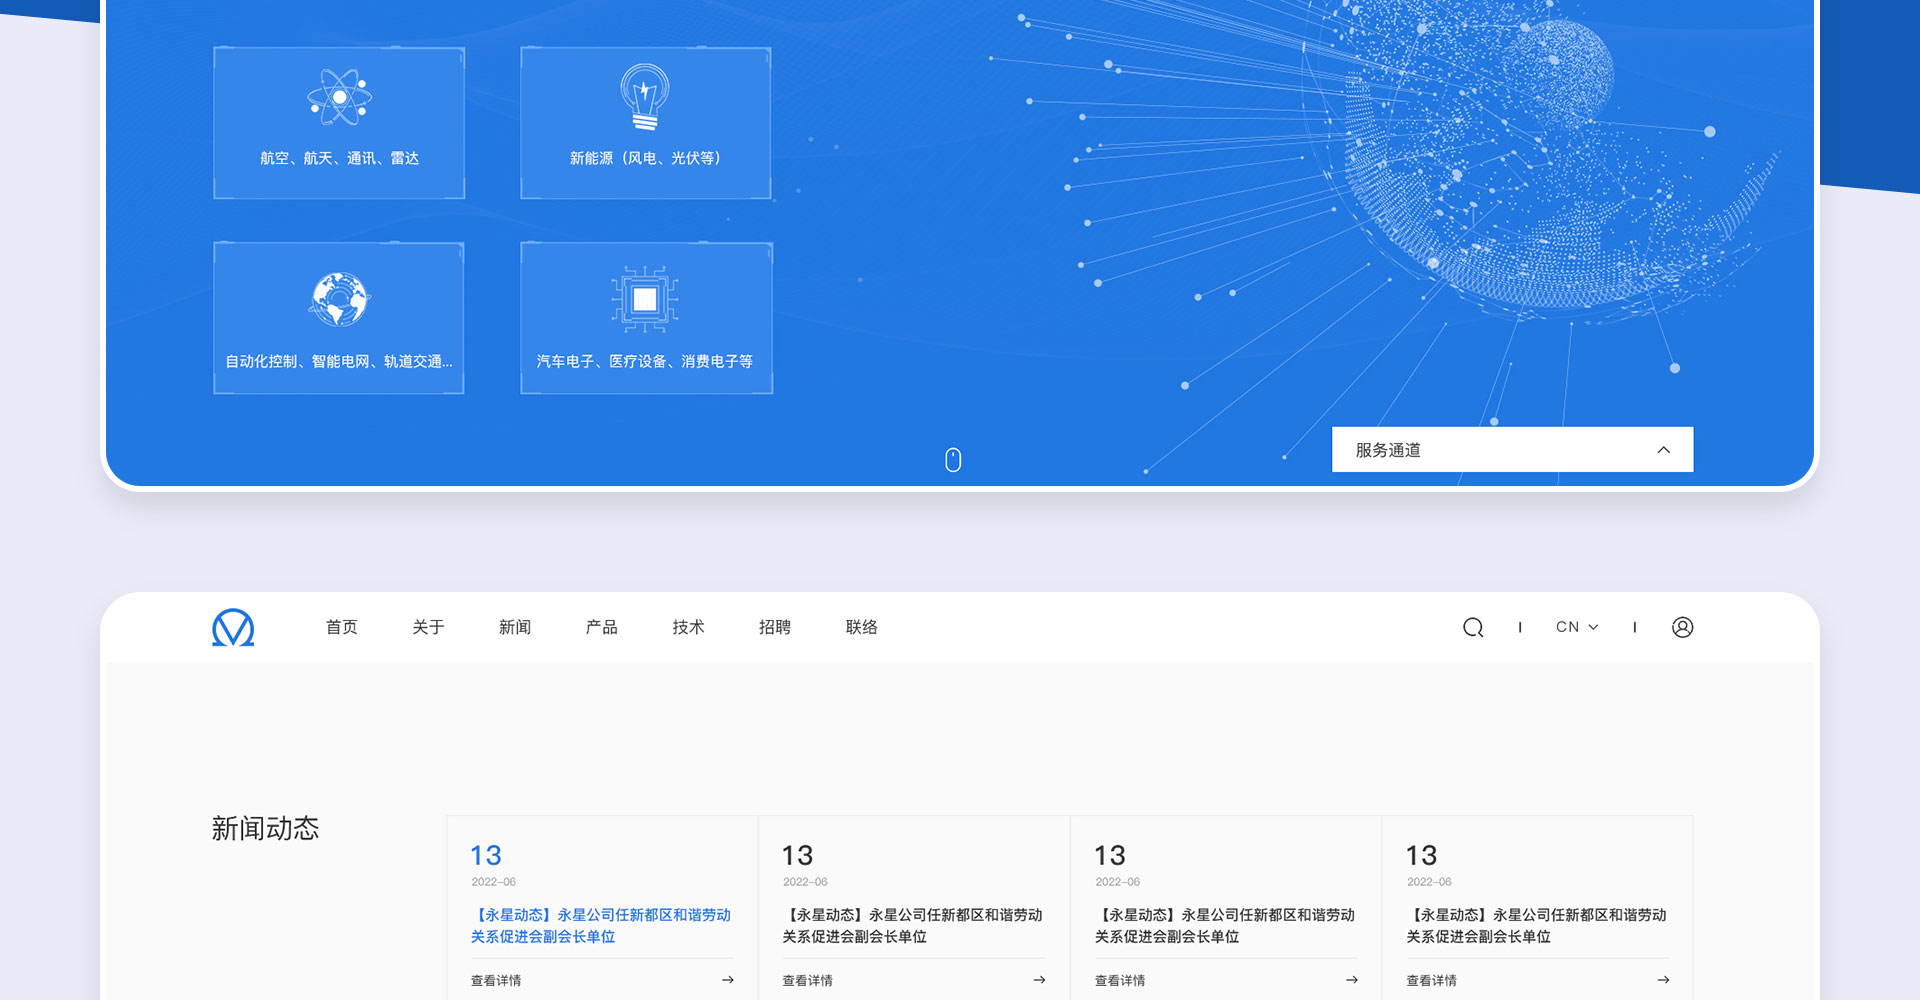
Task: Open the CN language dropdown
Action: coord(1576,627)
